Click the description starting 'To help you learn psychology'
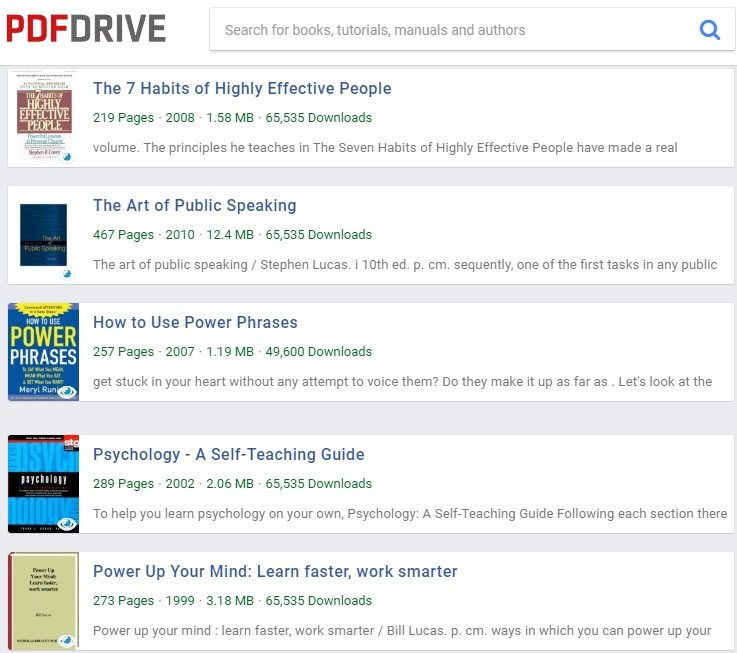 410,513
